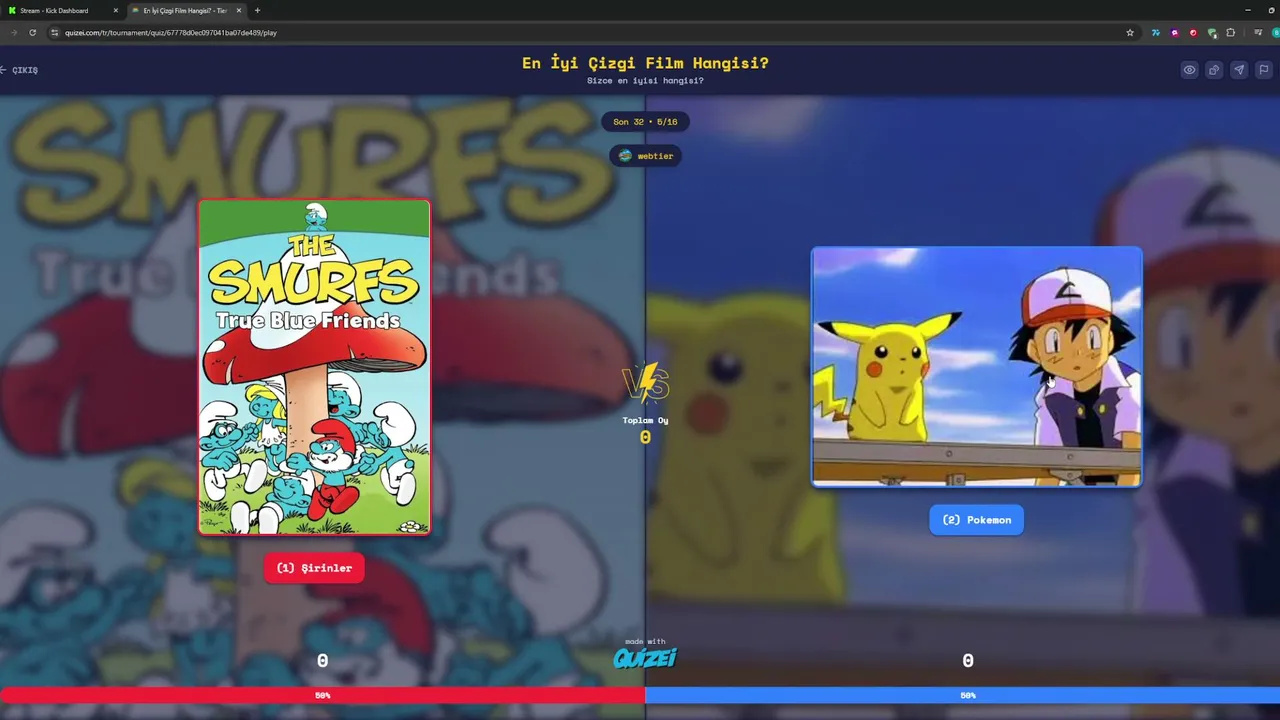The width and height of the screenshot is (1280, 720).
Task: Click the ÇIKIŞ exit link
Action: [19, 70]
